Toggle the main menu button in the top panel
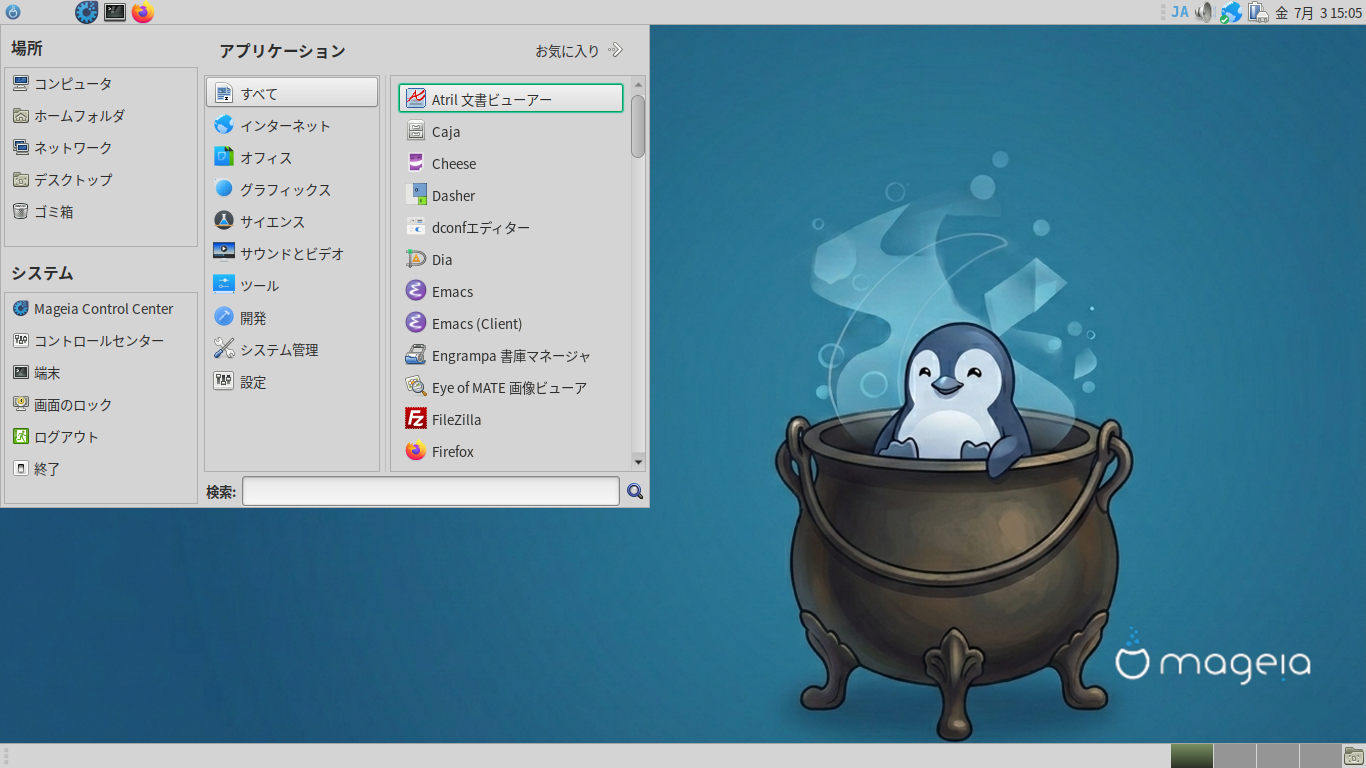This screenshot has height=768, width=1366. (13, 12)
